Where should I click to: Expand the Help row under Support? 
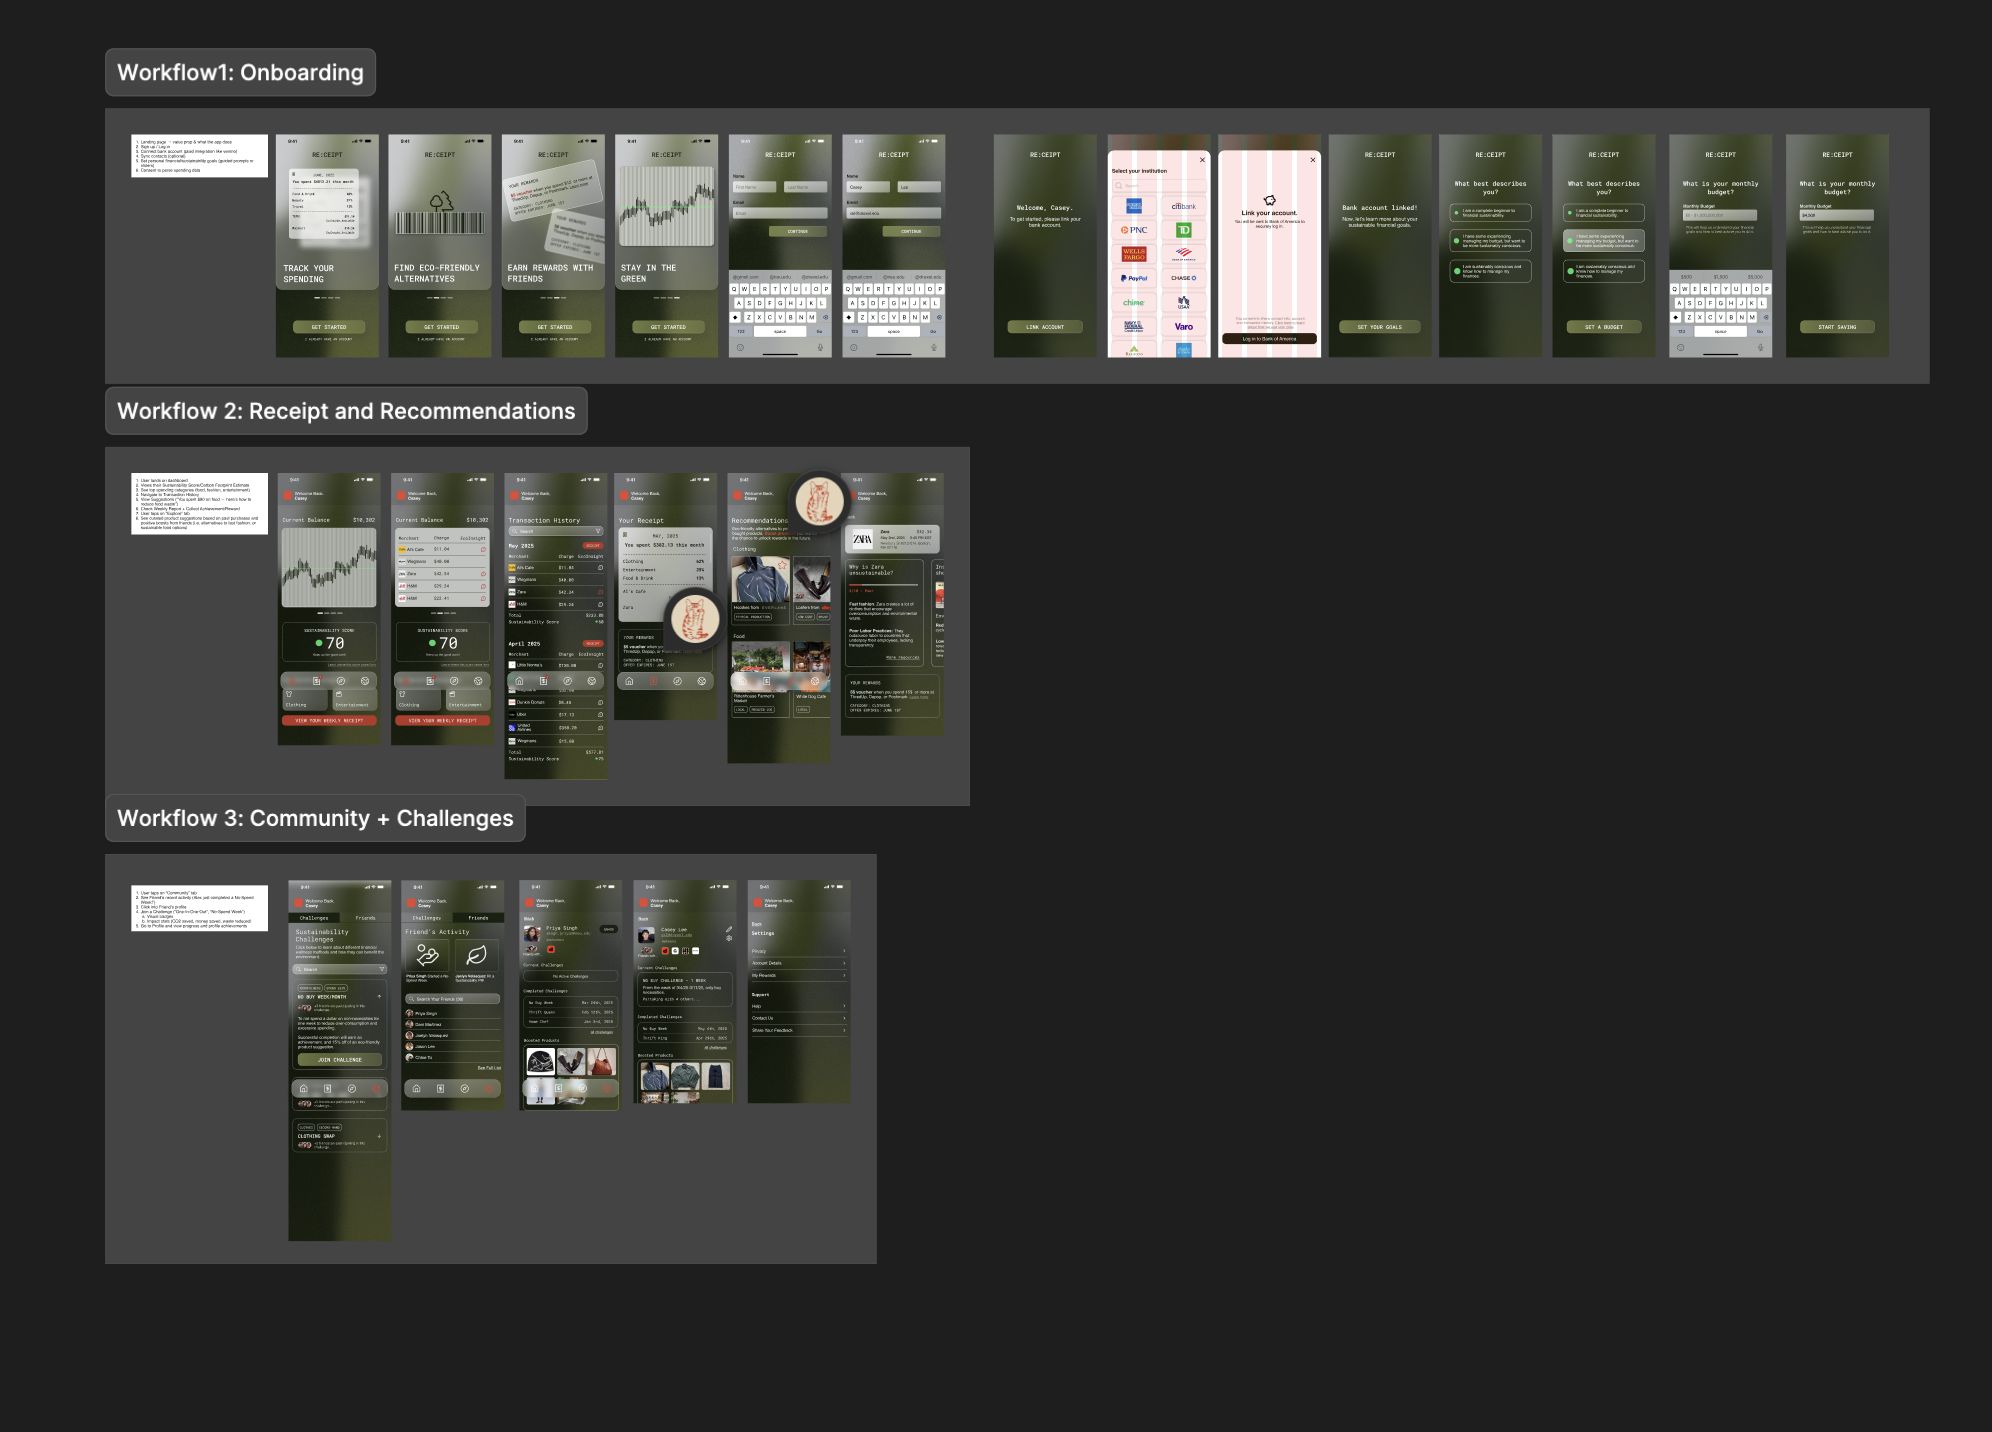click(x=799, y=1006)
